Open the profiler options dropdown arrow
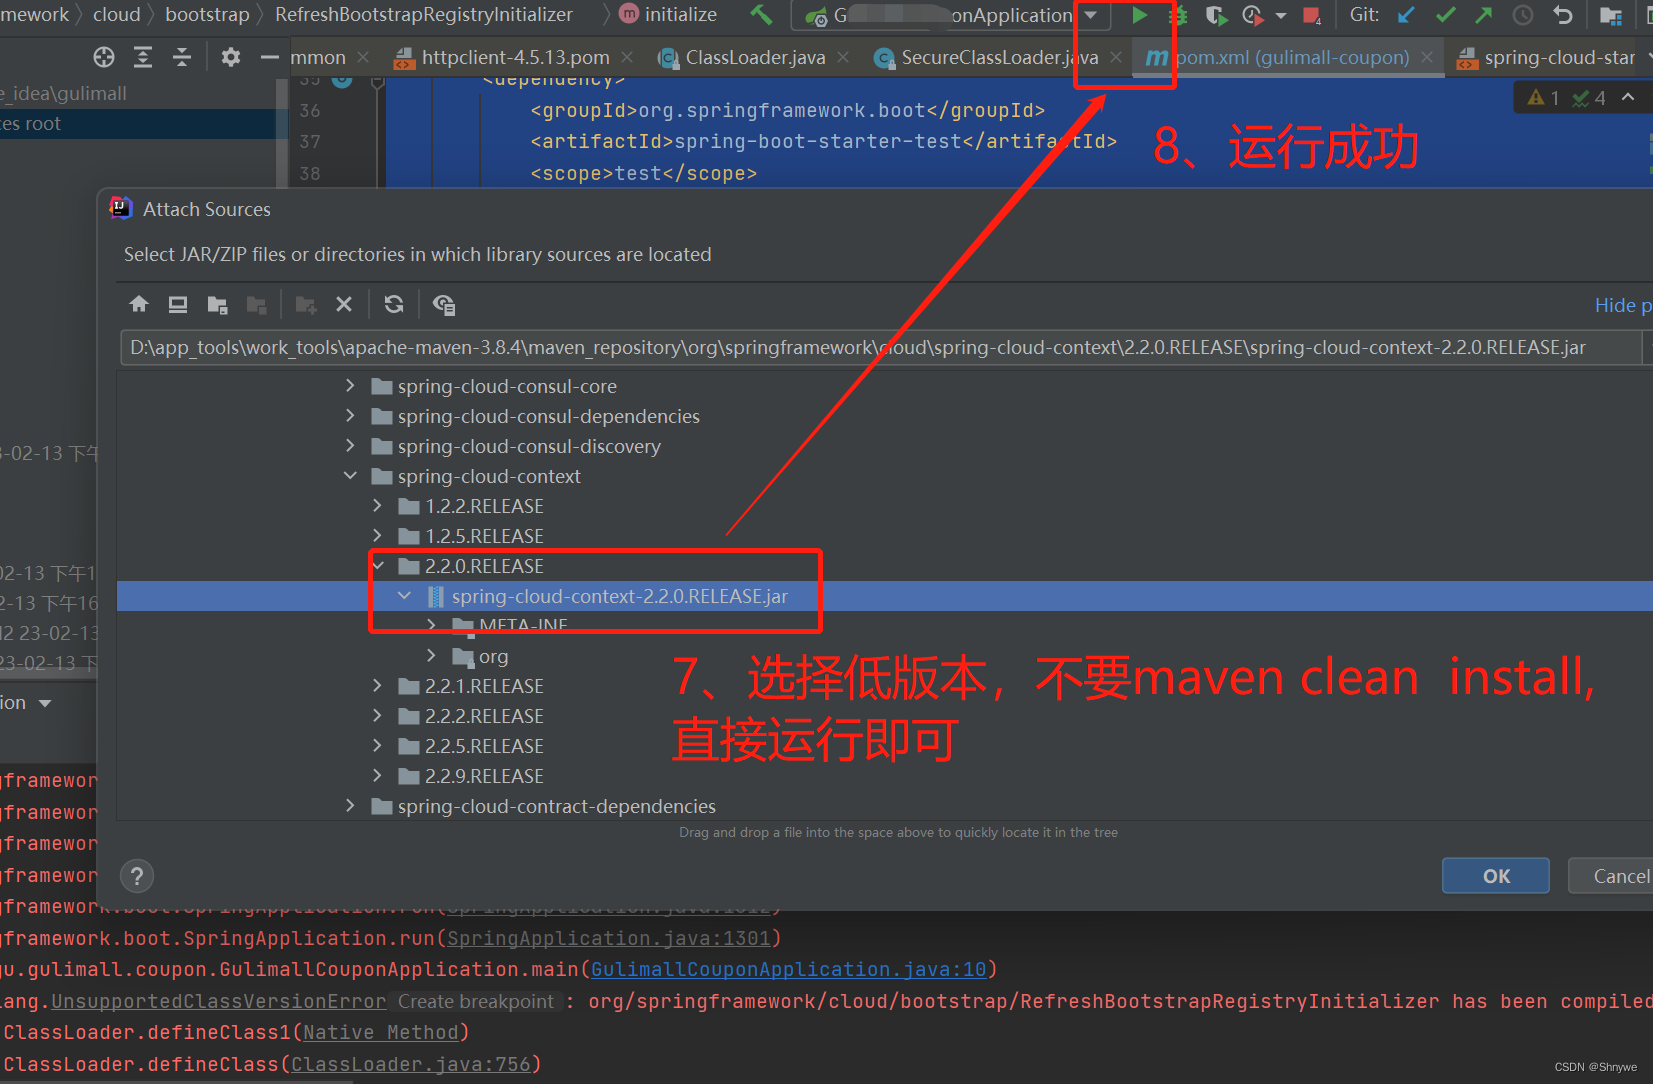This screenshot has width=1653, height=1084. (x=1281, y=16)
